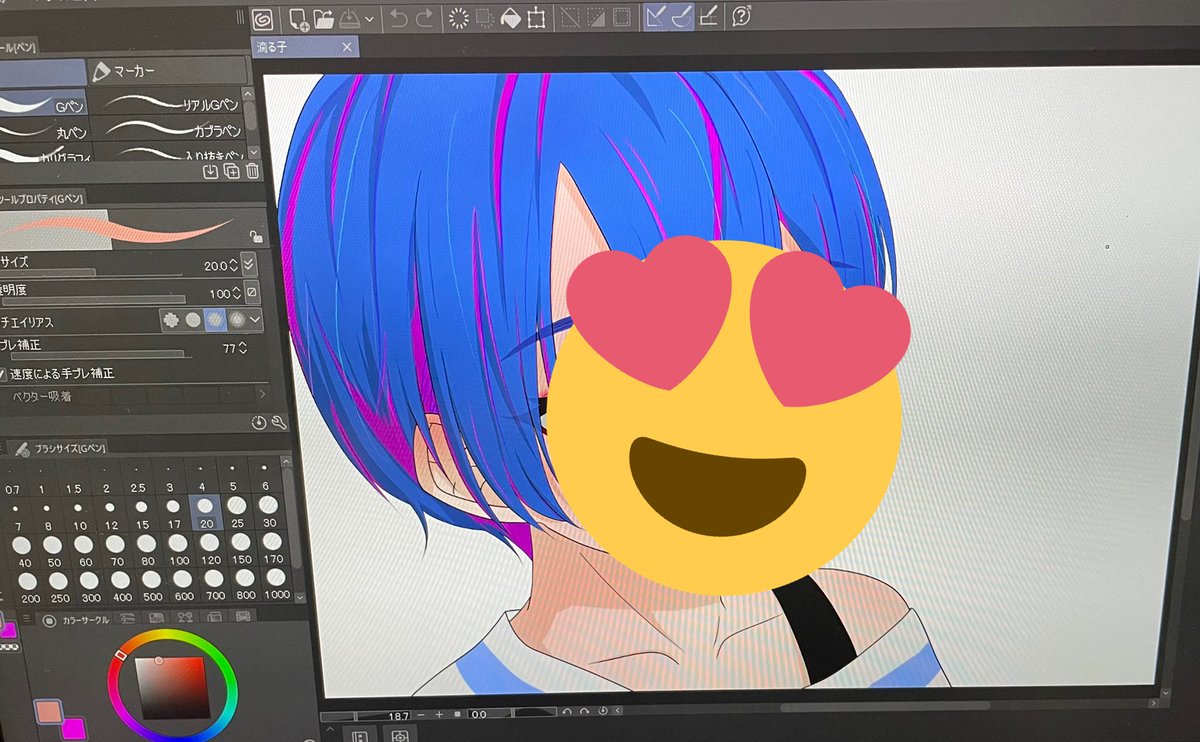Redo the undone action
Image resolution: width=1200 pixels, height=742 pixels.
(x=424, y=17)
